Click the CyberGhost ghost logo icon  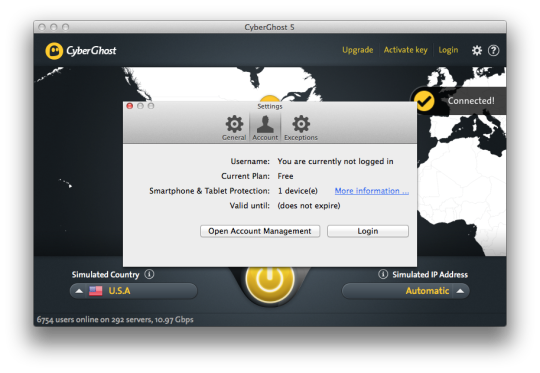pos(54,51)
